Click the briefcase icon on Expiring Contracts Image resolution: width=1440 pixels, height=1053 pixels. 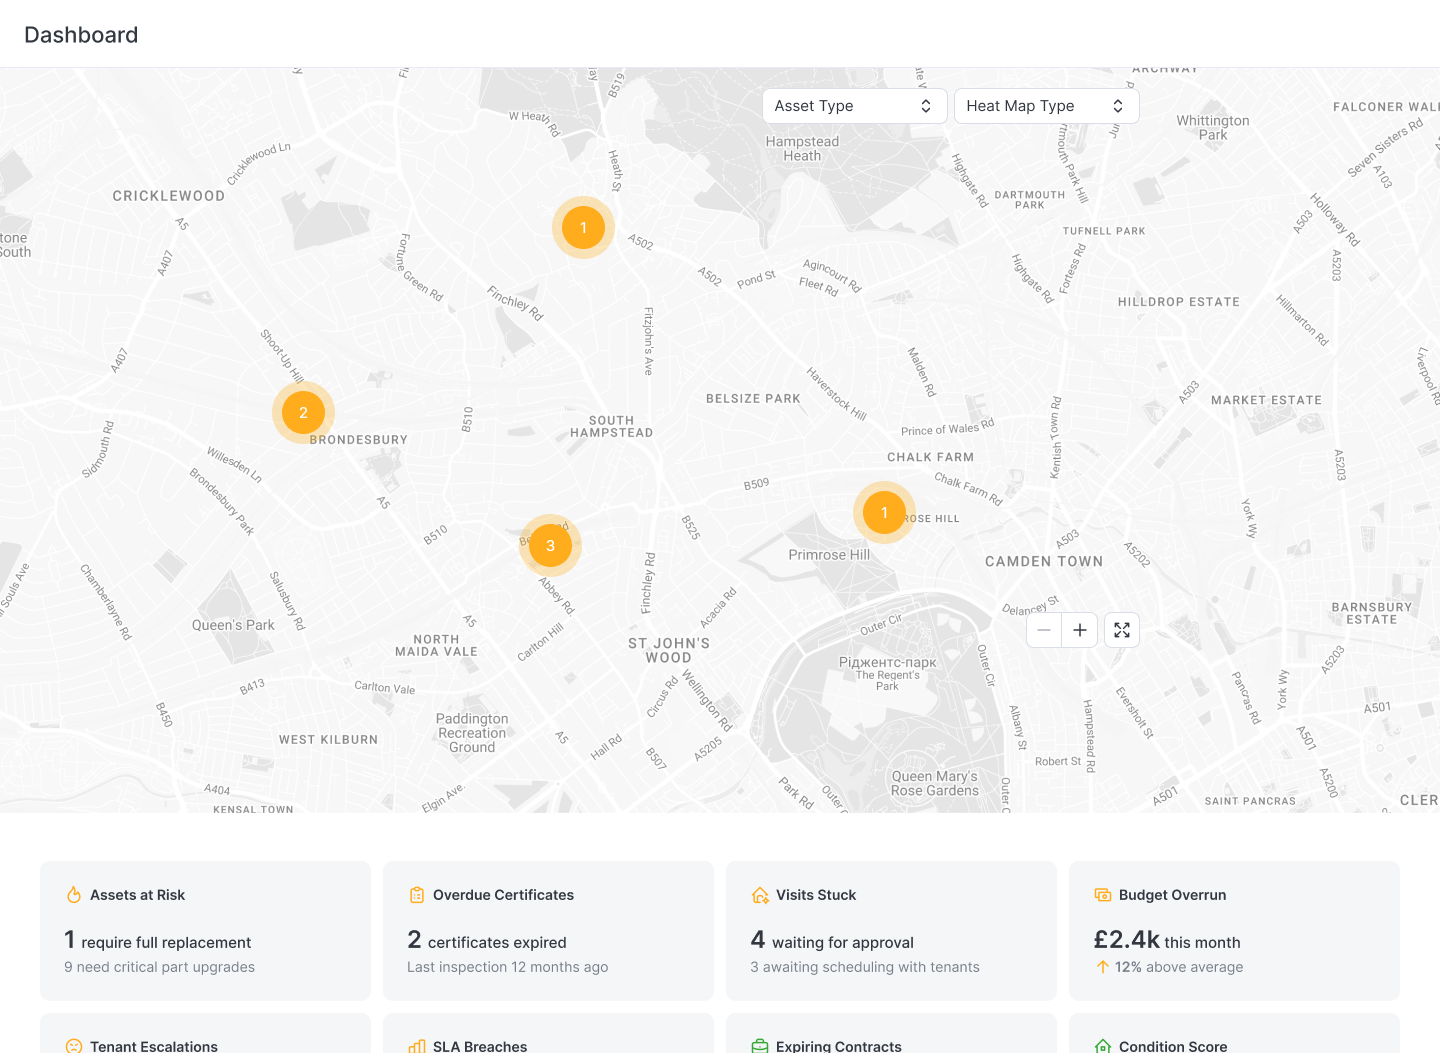[x=760, y=1046]
